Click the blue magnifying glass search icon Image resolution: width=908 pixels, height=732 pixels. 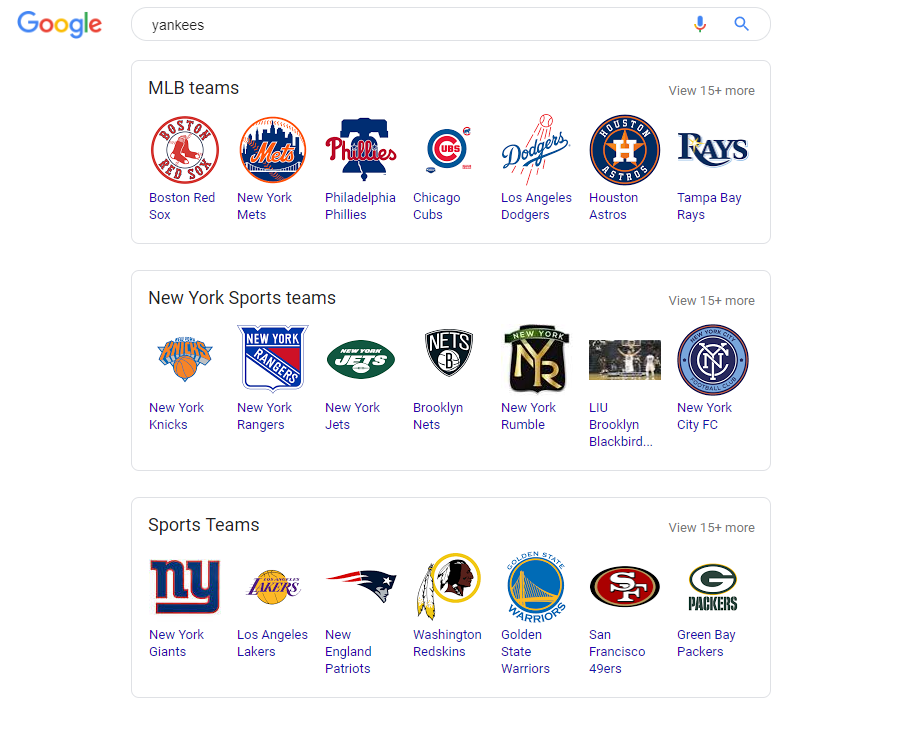(741, 24)
